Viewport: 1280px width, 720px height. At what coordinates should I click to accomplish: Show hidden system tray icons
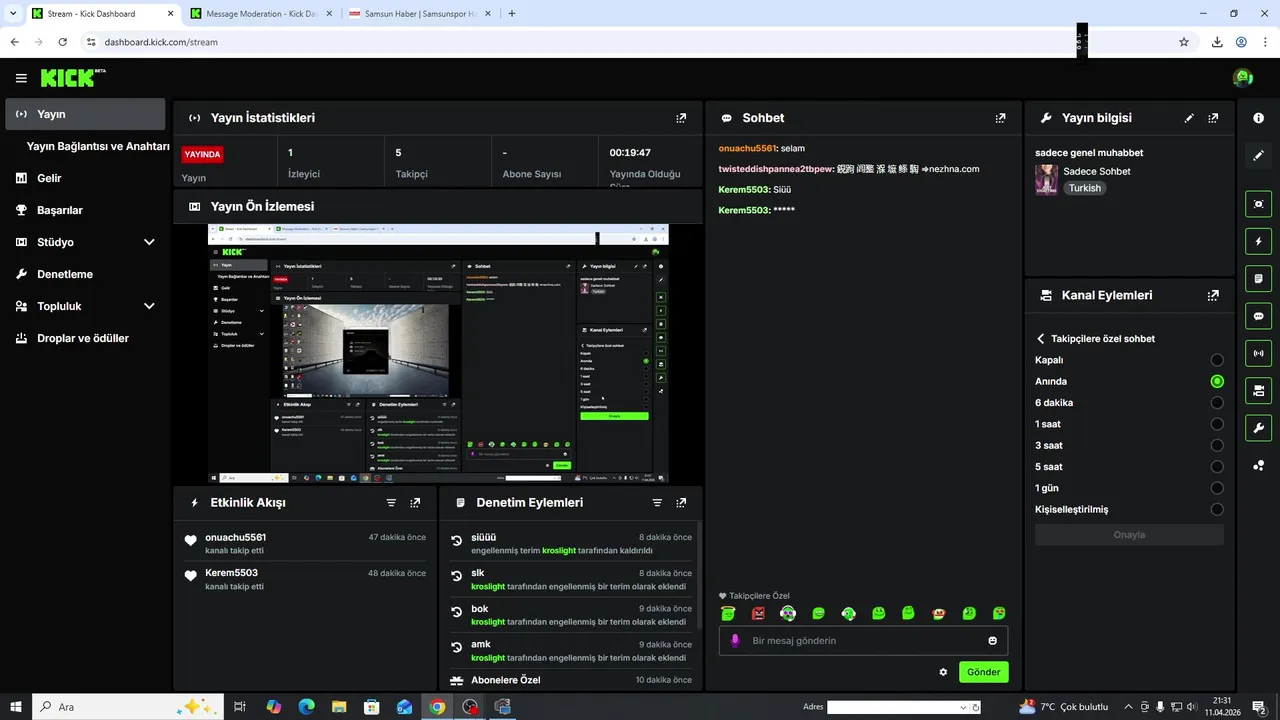pos(1128,707)
